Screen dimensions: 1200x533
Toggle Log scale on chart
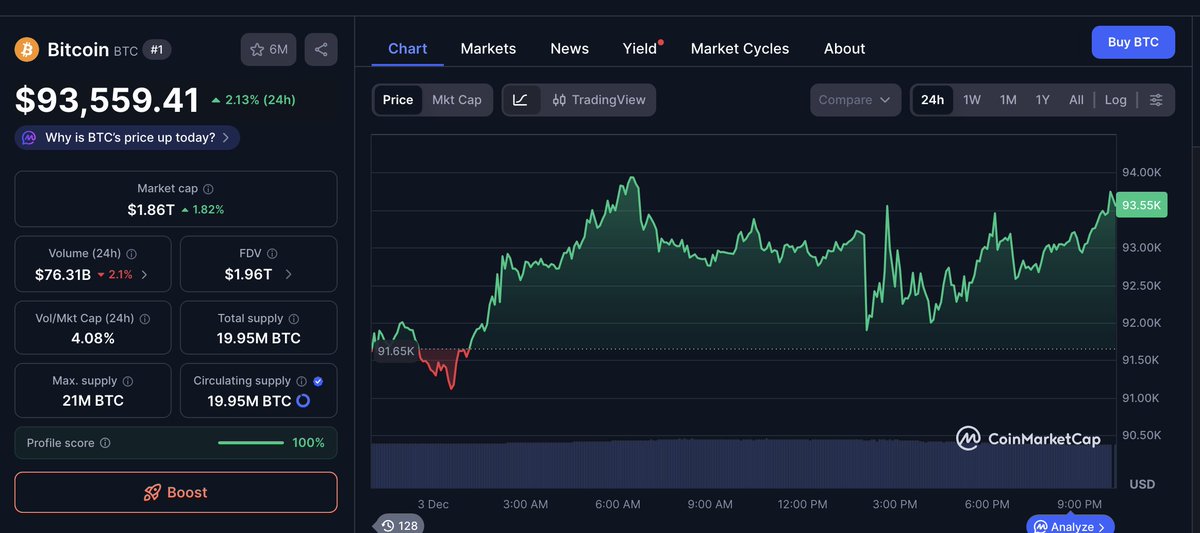[1116, 100]
